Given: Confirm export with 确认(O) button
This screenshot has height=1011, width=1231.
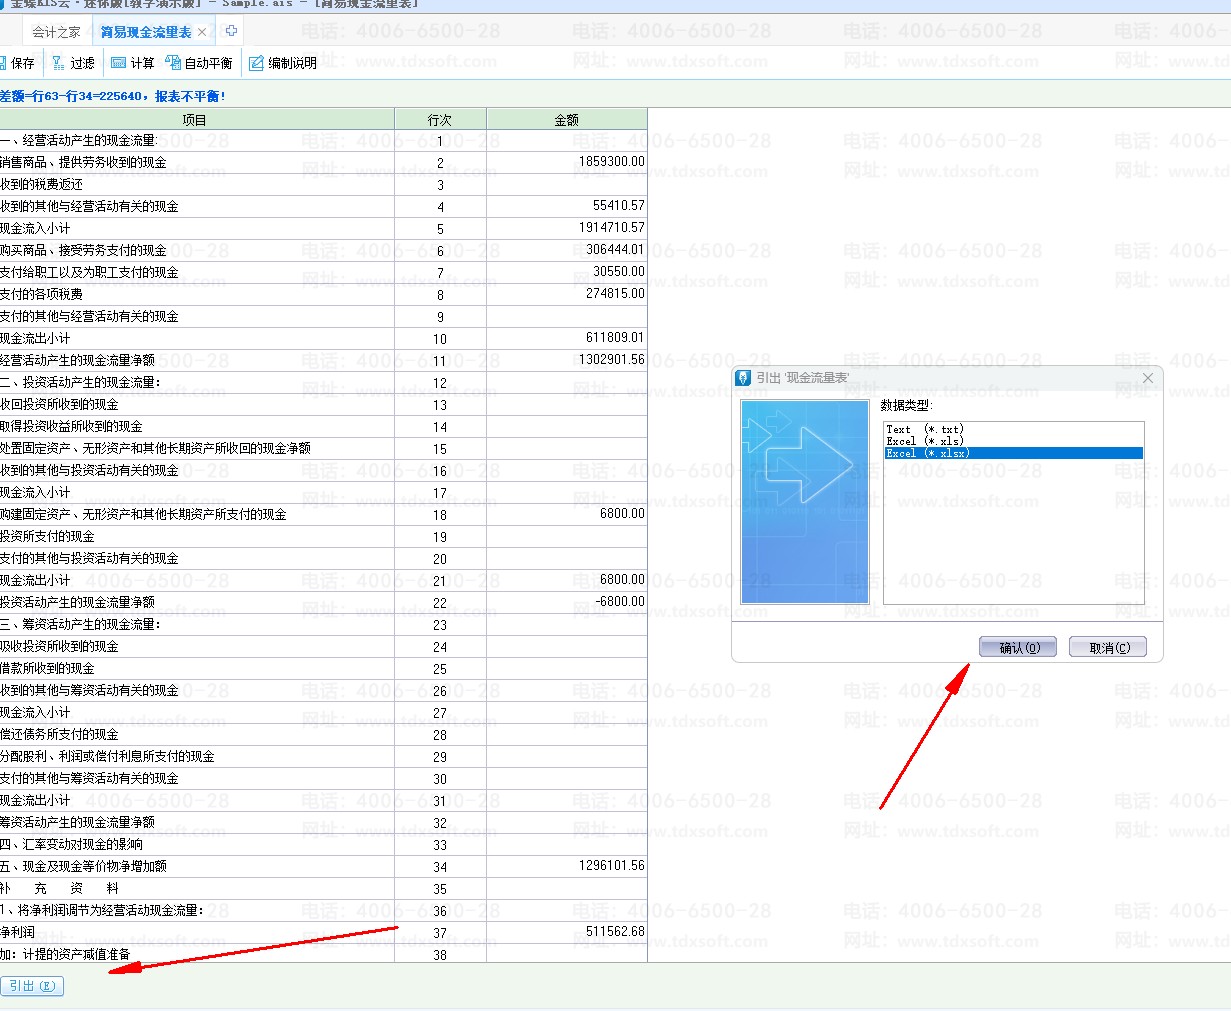Looking at the screenshot, I should point(1019,648).
